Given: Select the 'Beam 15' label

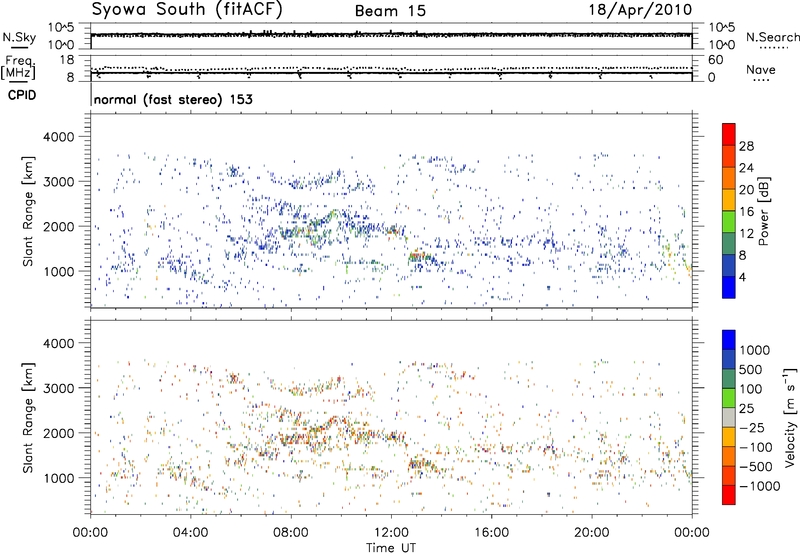Looking at the screenshot, I should click(x=390, y=11).
